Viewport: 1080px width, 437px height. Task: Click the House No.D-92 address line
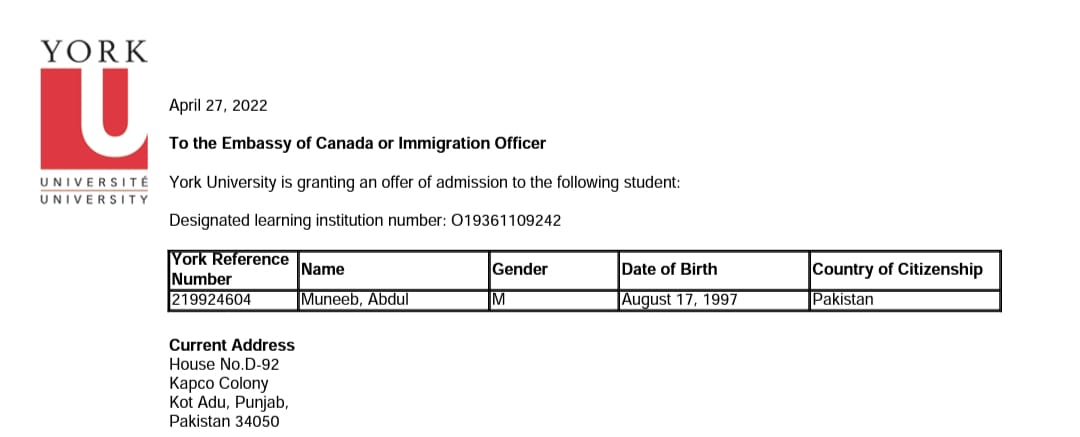tap(224, 364)
